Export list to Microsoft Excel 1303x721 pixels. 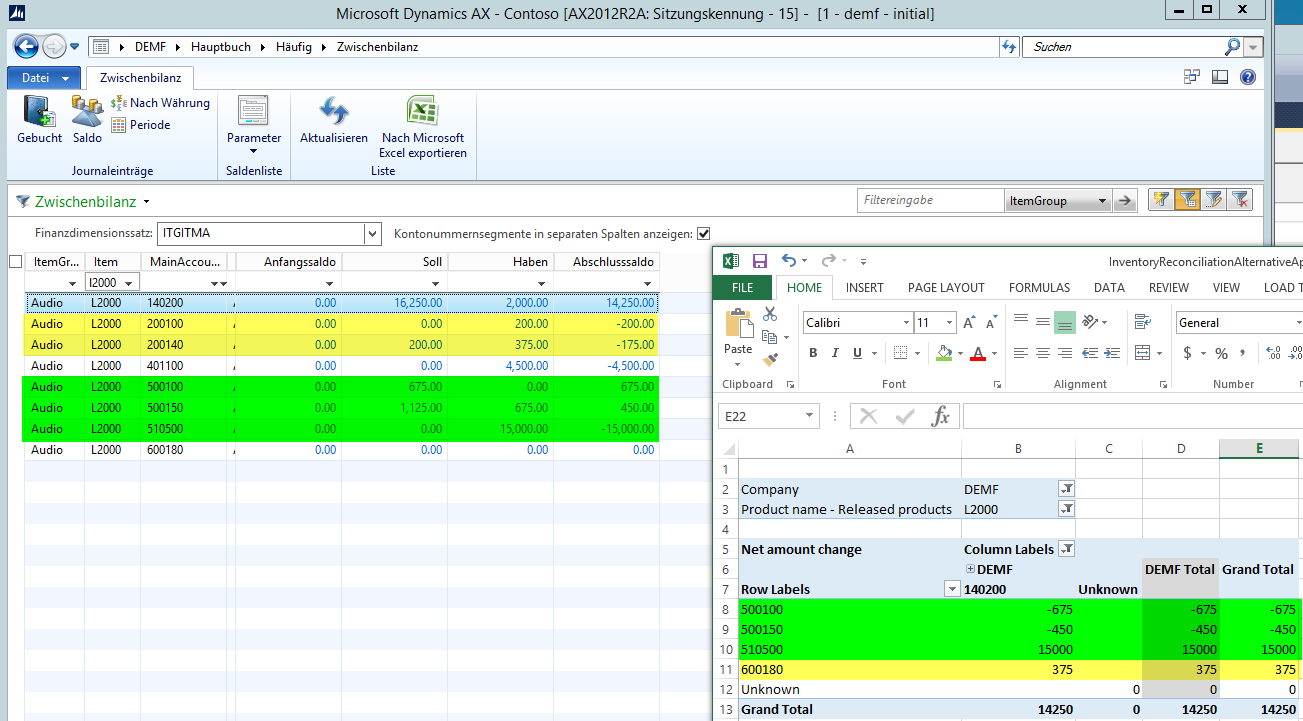[423, 124]
